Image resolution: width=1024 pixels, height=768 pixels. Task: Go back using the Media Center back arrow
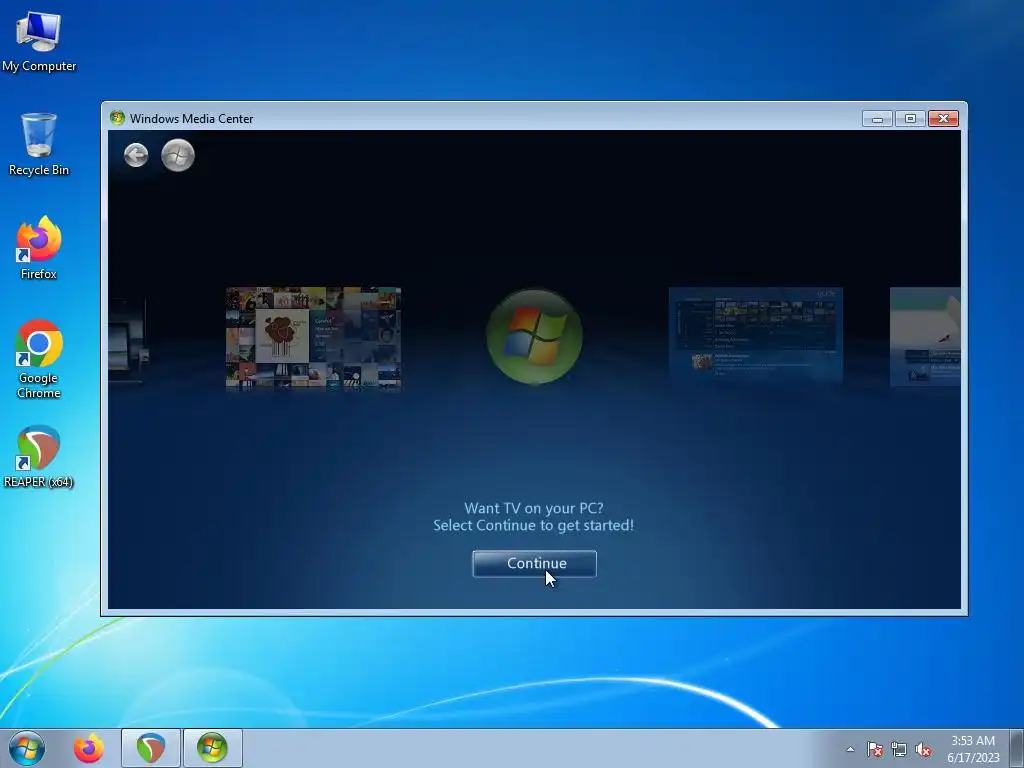coord(136,155)
